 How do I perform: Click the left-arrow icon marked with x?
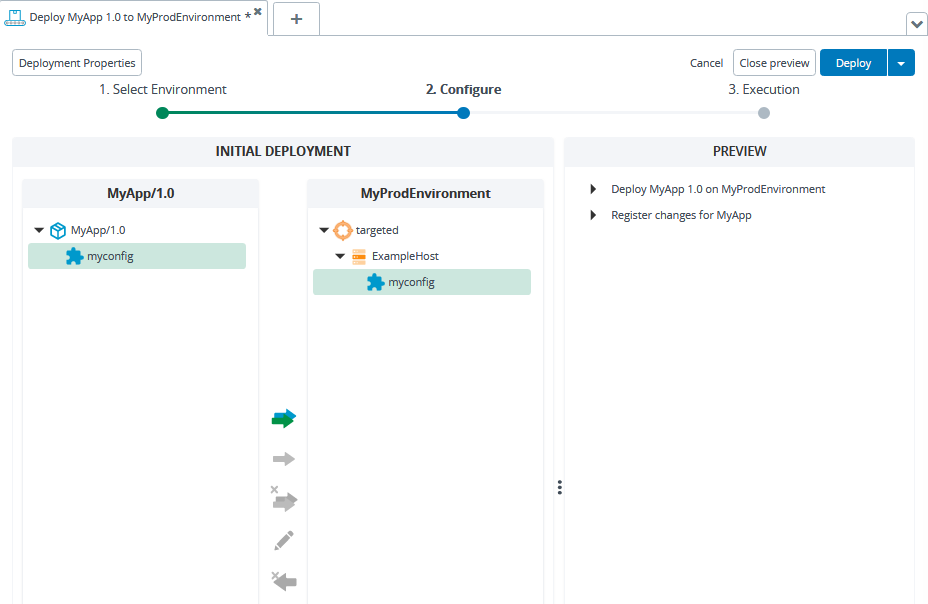[x=283, y=581]
